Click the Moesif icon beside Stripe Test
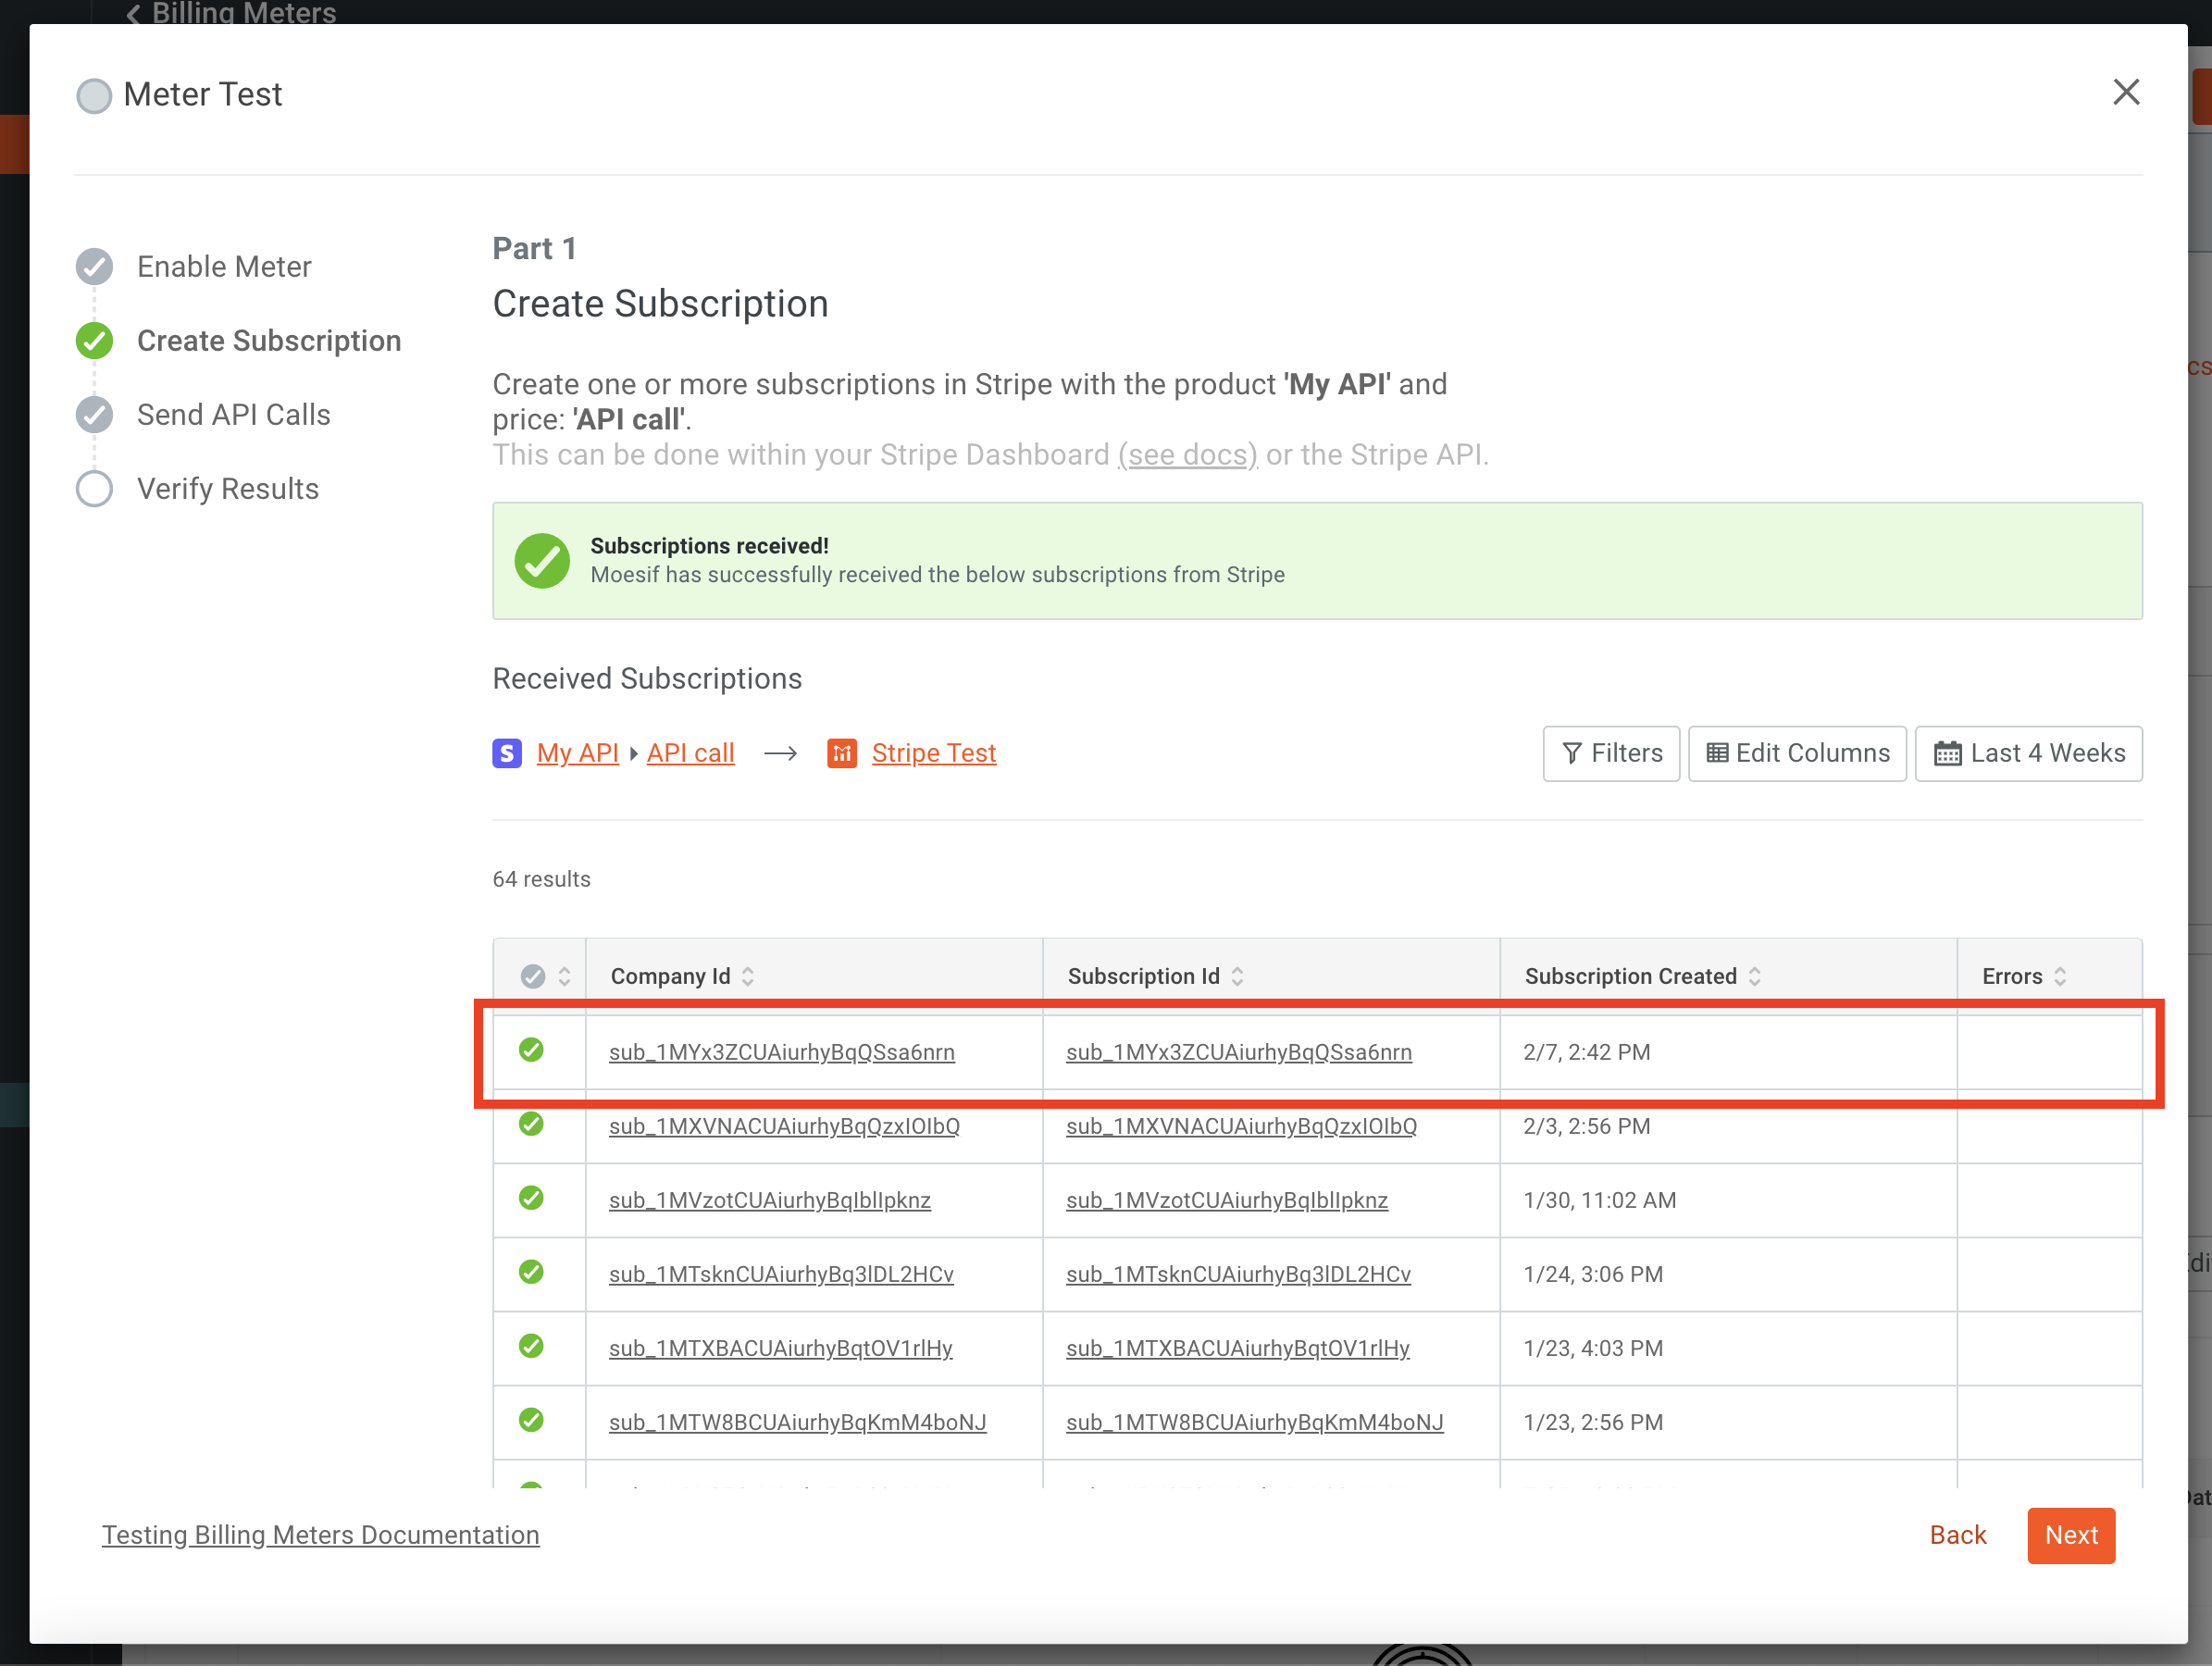The image size is (2212, 1666). click(841, 753)
